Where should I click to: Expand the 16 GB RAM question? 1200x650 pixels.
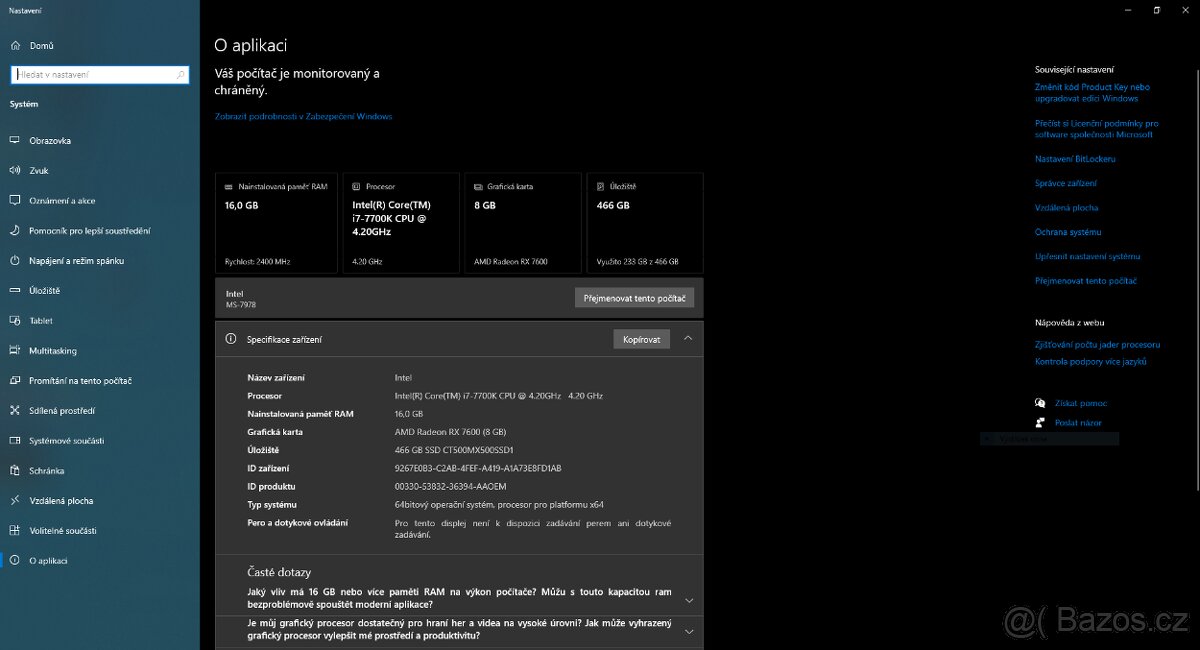click(688, 600)
